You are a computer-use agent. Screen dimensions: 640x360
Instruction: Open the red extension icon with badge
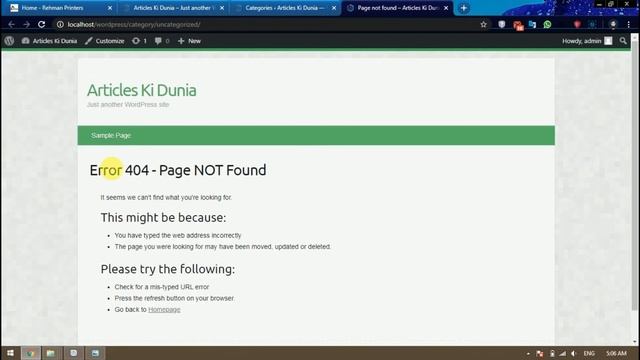pyautogui.click(x=518, y=25)
